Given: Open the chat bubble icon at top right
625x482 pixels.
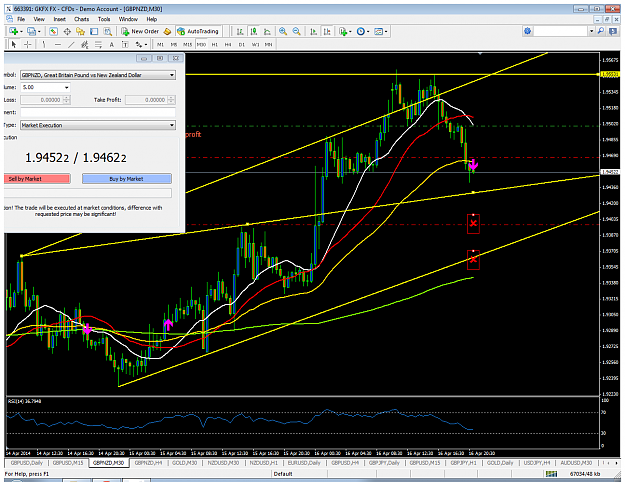Looking at the screenshot, I should (613, 31).
